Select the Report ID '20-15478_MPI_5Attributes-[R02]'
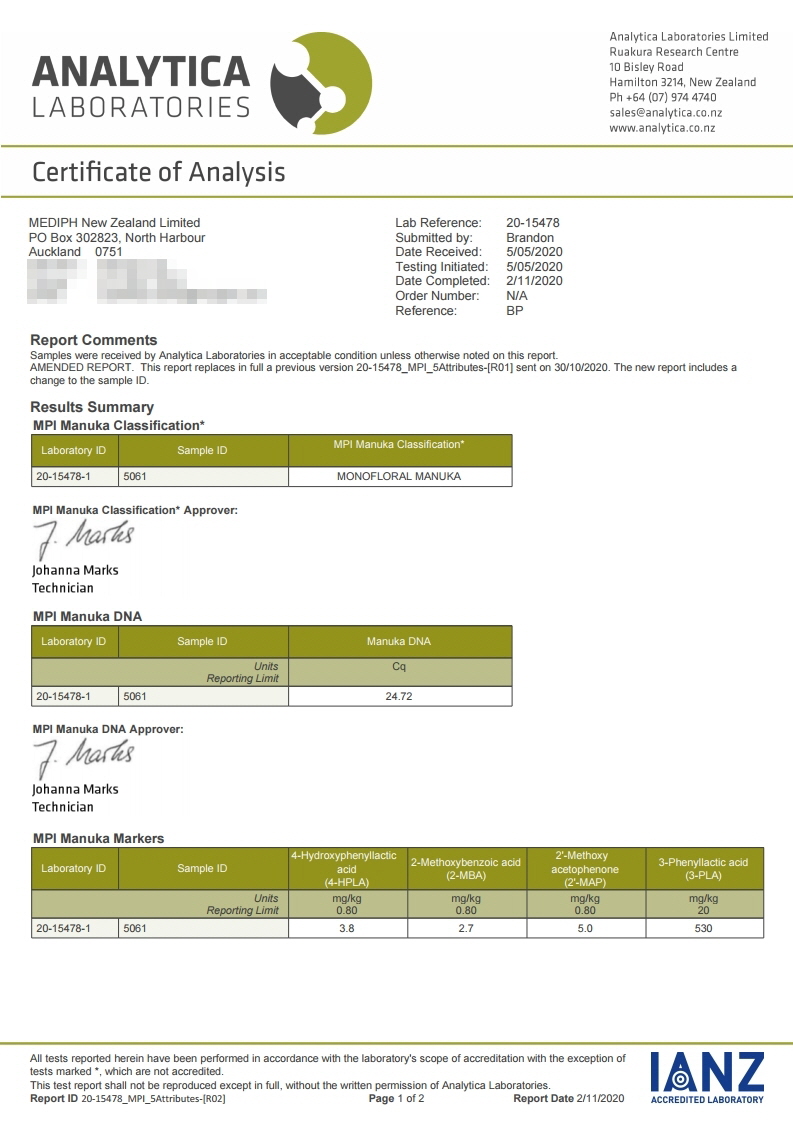Viewport: 793px width, 1122px height. point(153,1099)
